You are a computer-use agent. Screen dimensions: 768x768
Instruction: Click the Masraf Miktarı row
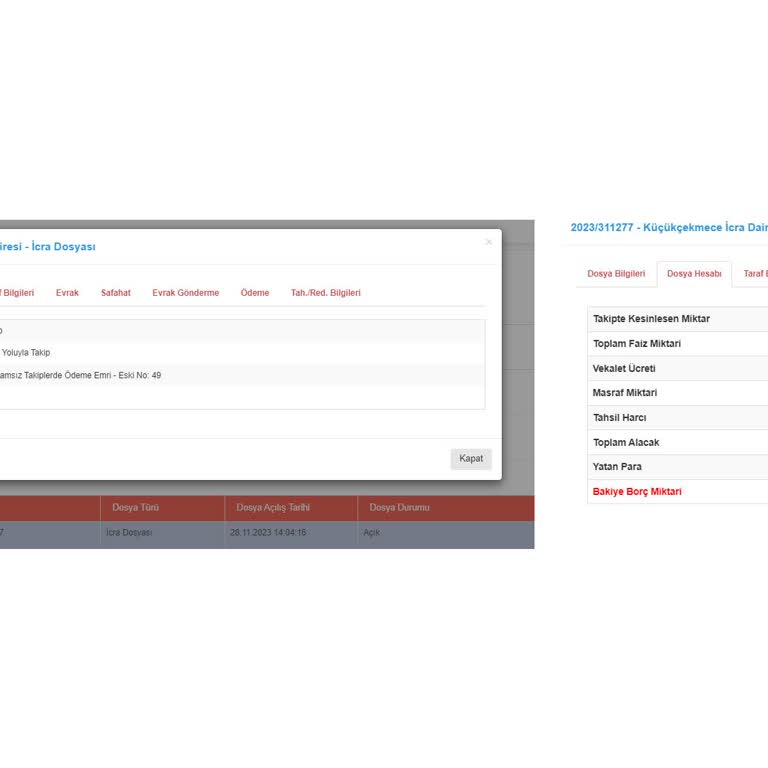pos(678,393)
